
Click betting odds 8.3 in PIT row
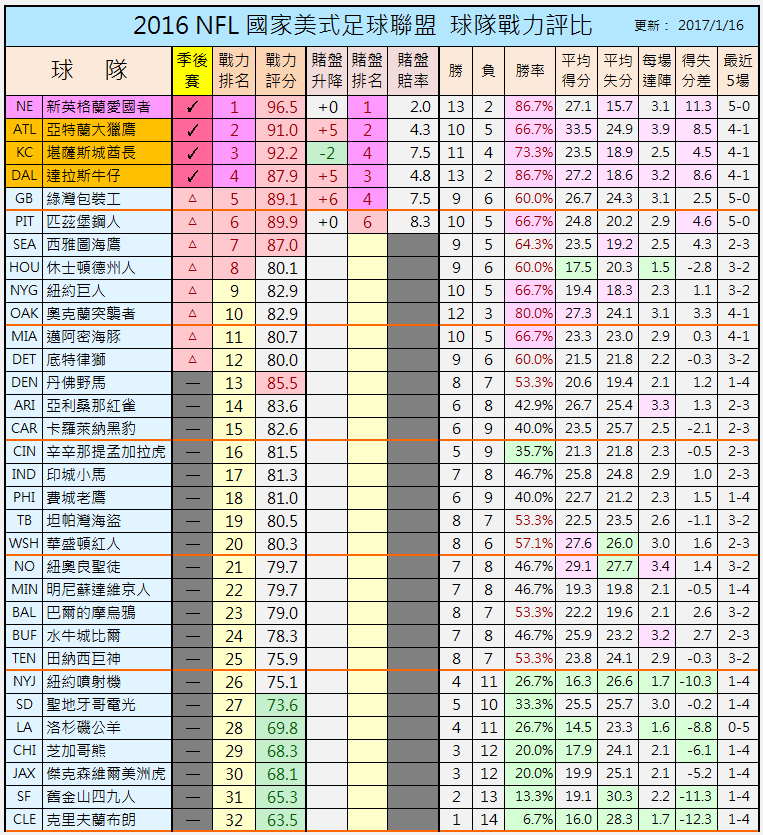point(420,222)
